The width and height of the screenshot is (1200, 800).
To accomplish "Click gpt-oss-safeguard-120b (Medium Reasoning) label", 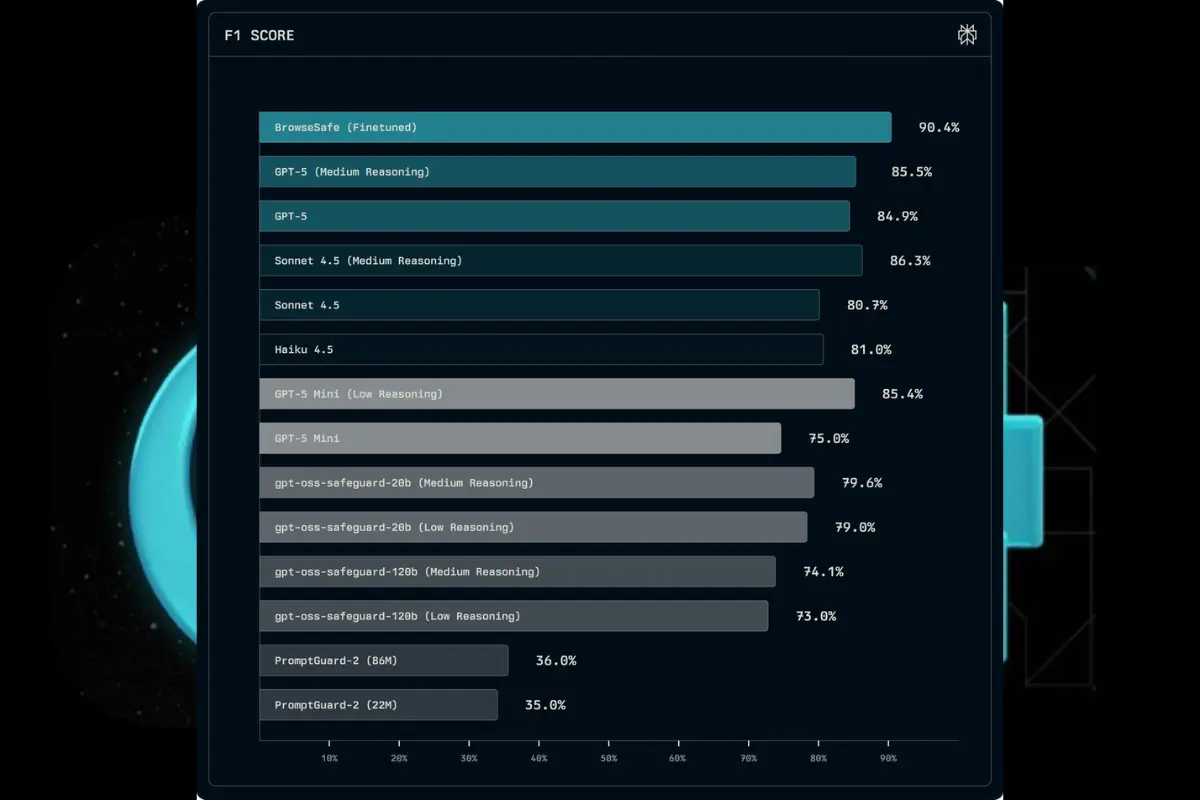I will (x=407, y=572).
